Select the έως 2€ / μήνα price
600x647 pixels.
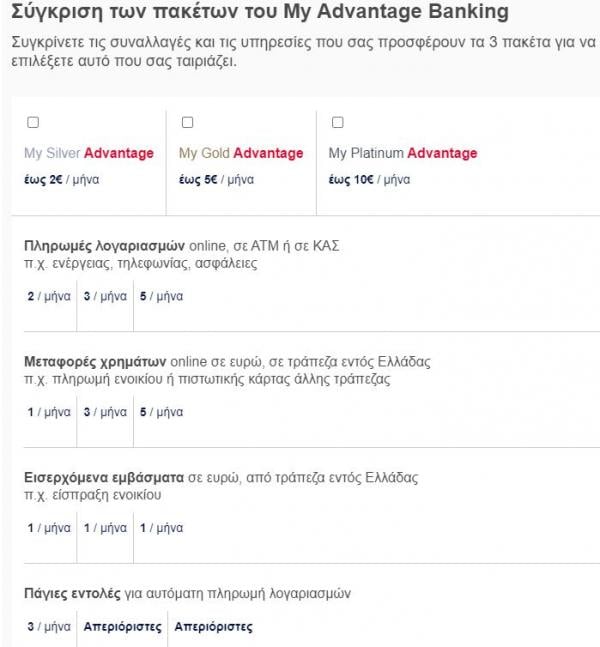[x=61, y=179]
